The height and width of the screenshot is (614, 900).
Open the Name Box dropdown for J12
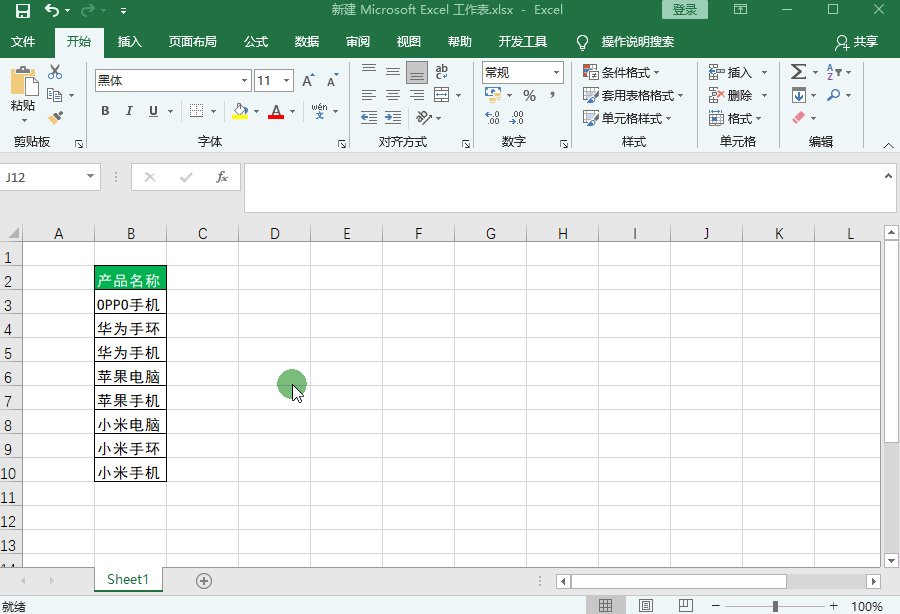(90, 177)
